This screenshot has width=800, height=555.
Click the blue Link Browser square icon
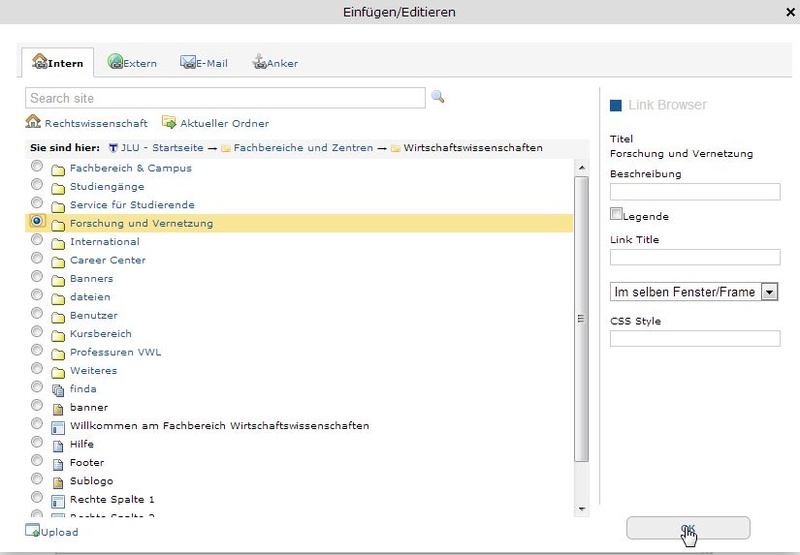coord(616,105)
